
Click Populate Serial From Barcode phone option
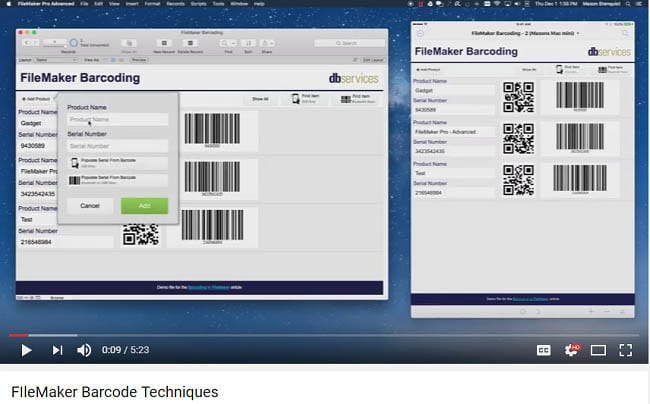pyautogui.click(x=118, y=163)
